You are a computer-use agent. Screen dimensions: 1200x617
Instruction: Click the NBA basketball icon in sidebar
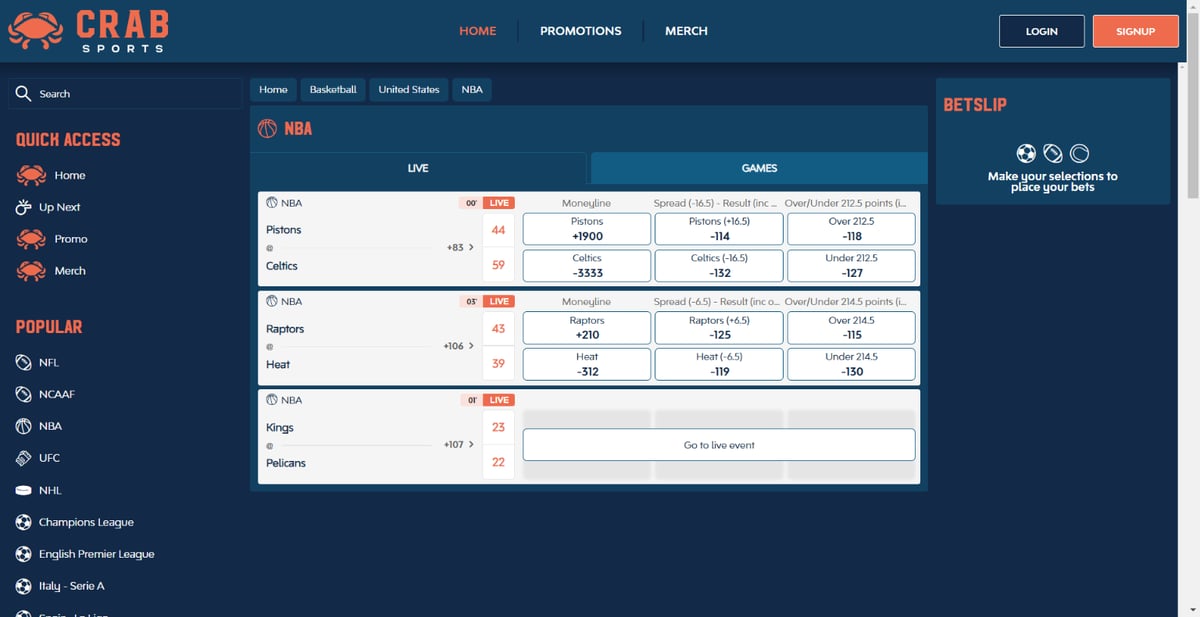(24, 426)
